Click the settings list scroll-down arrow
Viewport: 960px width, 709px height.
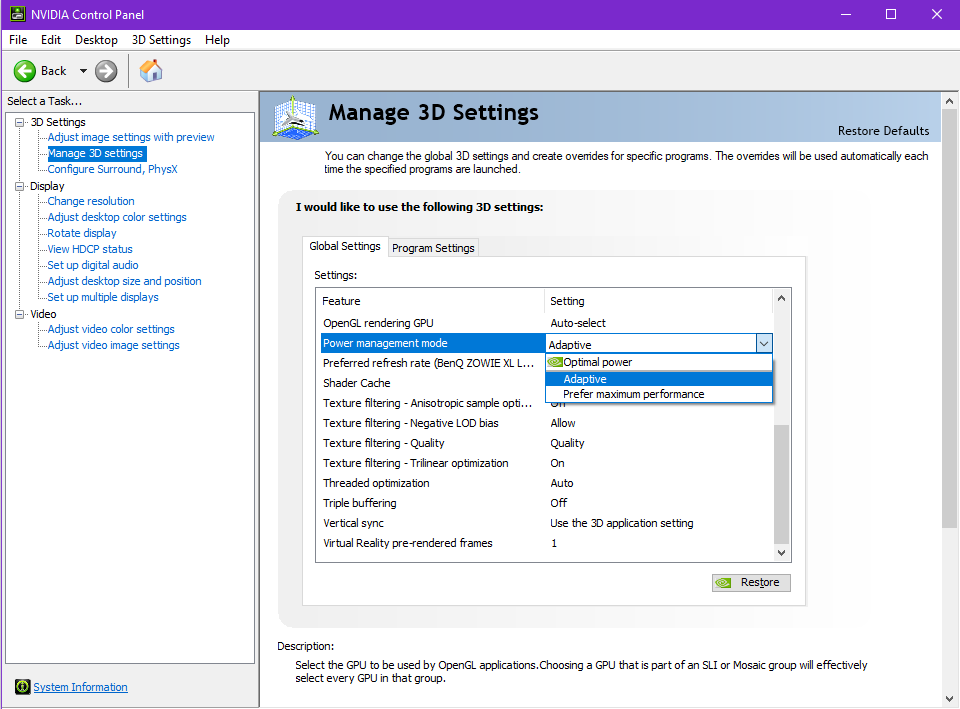(x=781, y=552)
